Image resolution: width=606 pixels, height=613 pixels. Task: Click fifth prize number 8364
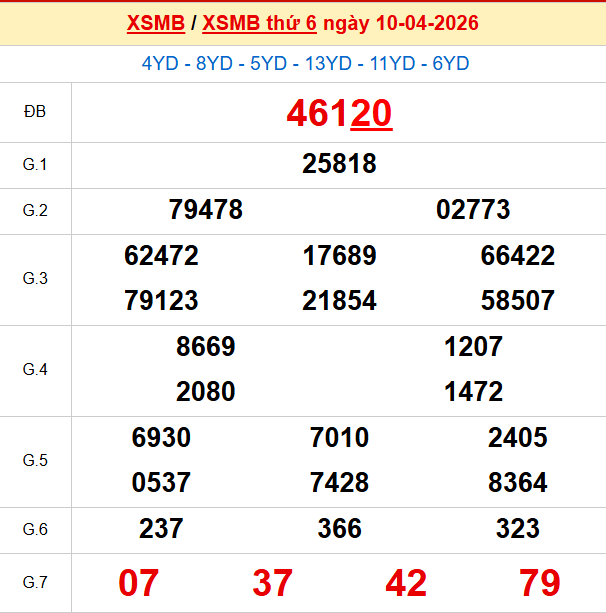click(x=517, y=482)
